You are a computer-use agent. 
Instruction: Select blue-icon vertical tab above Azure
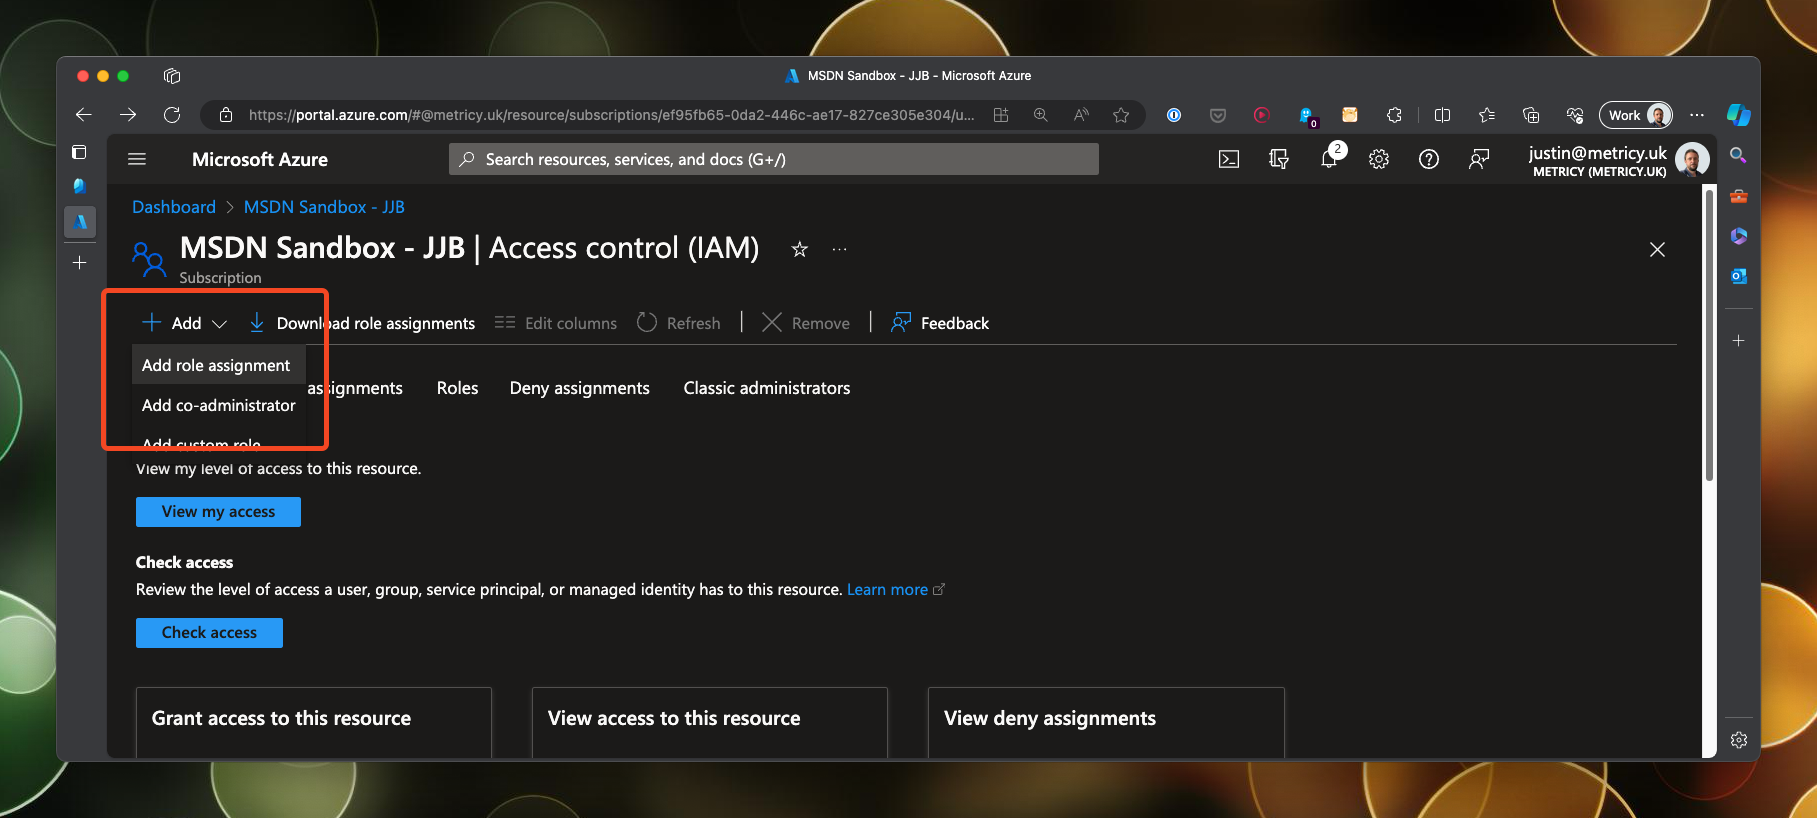(80, 186)
